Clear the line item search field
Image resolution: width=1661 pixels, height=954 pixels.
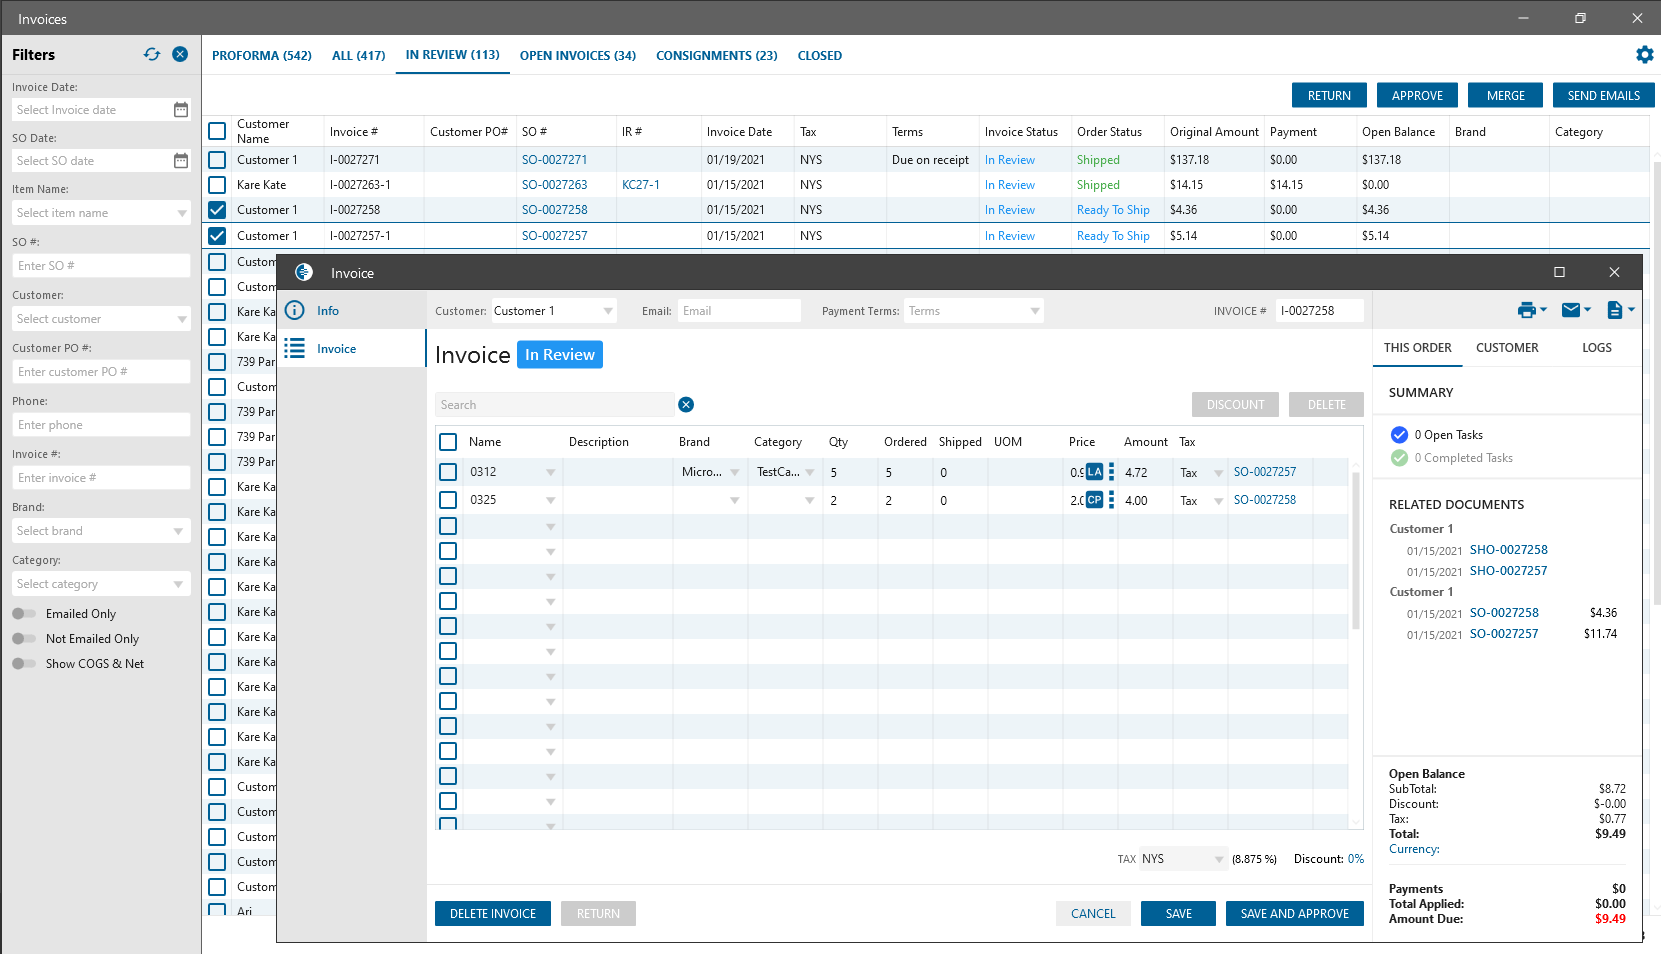coord(686,405)
